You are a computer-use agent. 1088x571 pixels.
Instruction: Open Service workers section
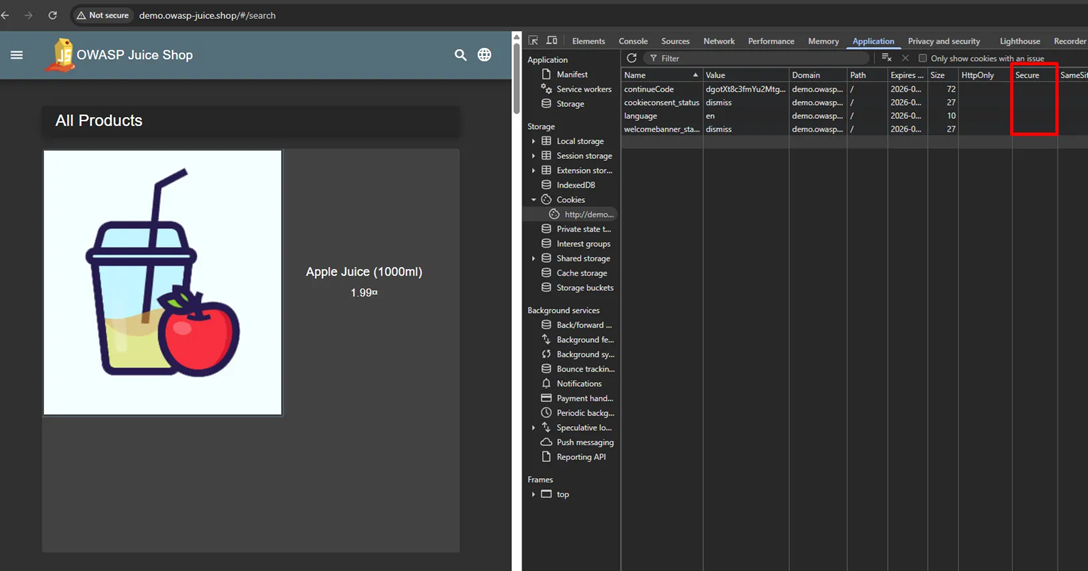point(584,89)
